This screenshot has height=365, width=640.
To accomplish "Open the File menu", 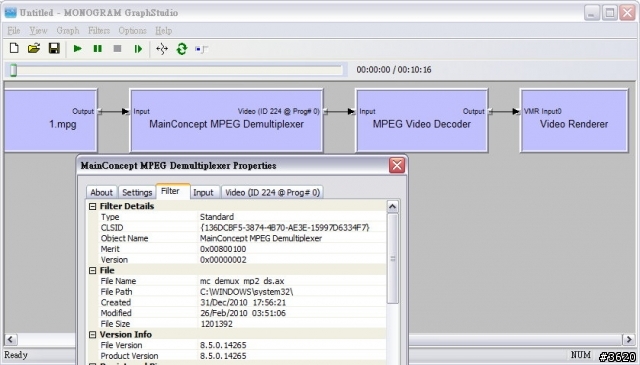I will pos(13,31).
